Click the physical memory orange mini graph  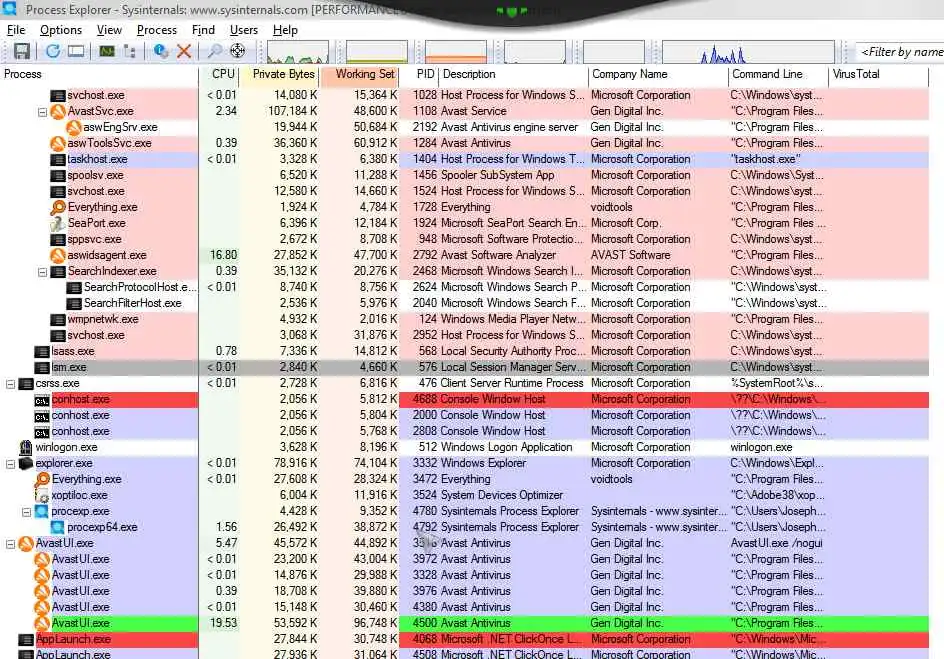pos(456,52)
